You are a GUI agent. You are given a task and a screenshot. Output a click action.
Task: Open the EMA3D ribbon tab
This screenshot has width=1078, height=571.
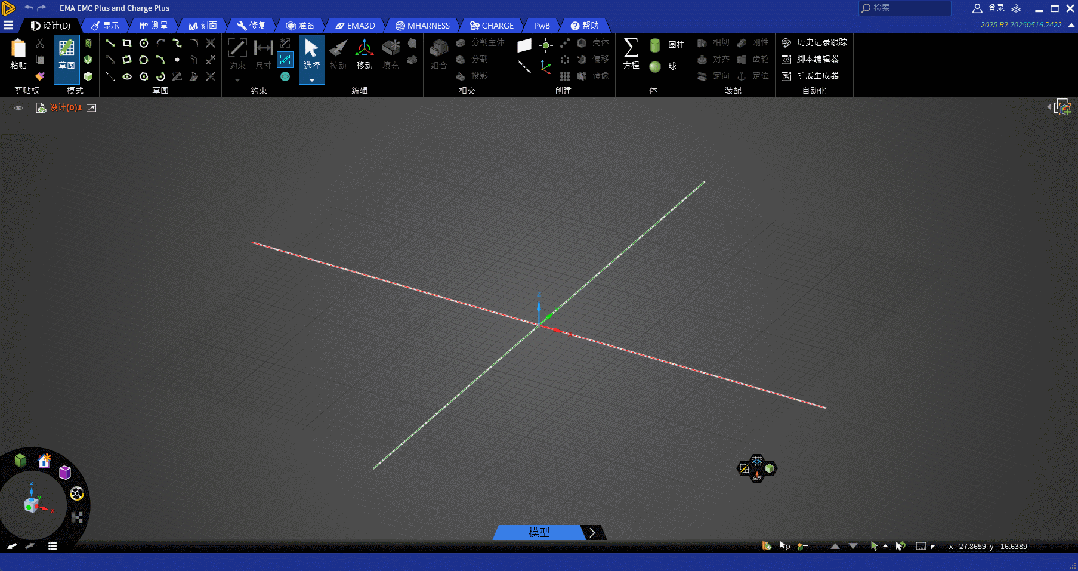pyautogui.click(x=355, y=25)
